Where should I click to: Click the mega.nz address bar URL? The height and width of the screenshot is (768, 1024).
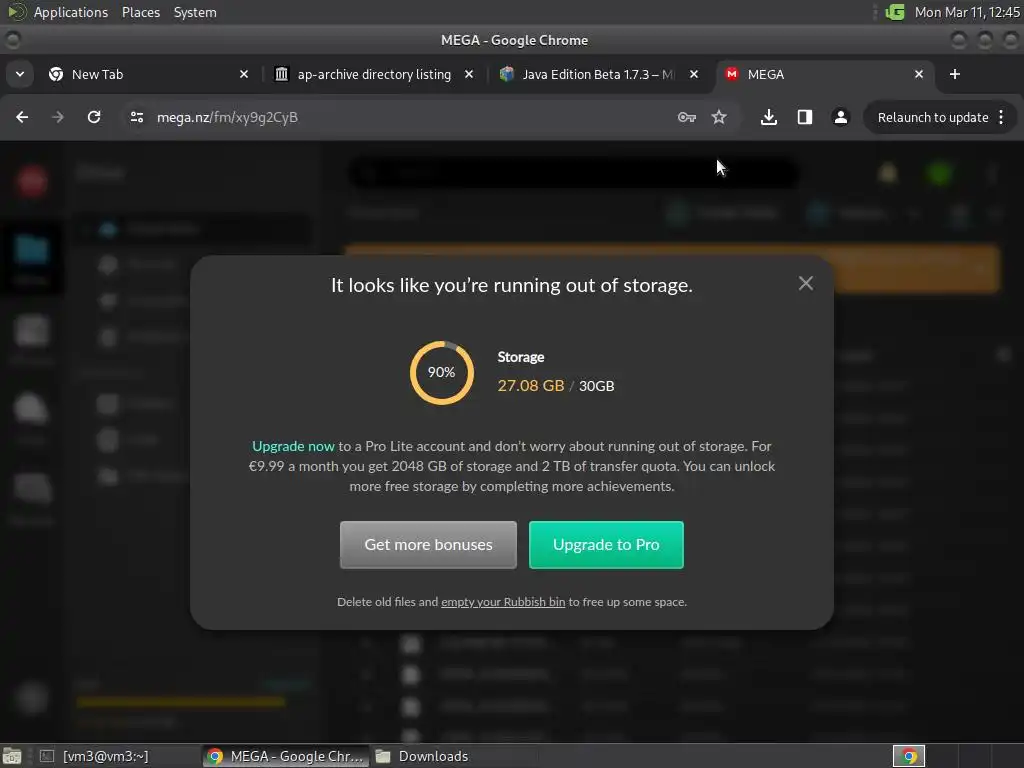[227, 117]
